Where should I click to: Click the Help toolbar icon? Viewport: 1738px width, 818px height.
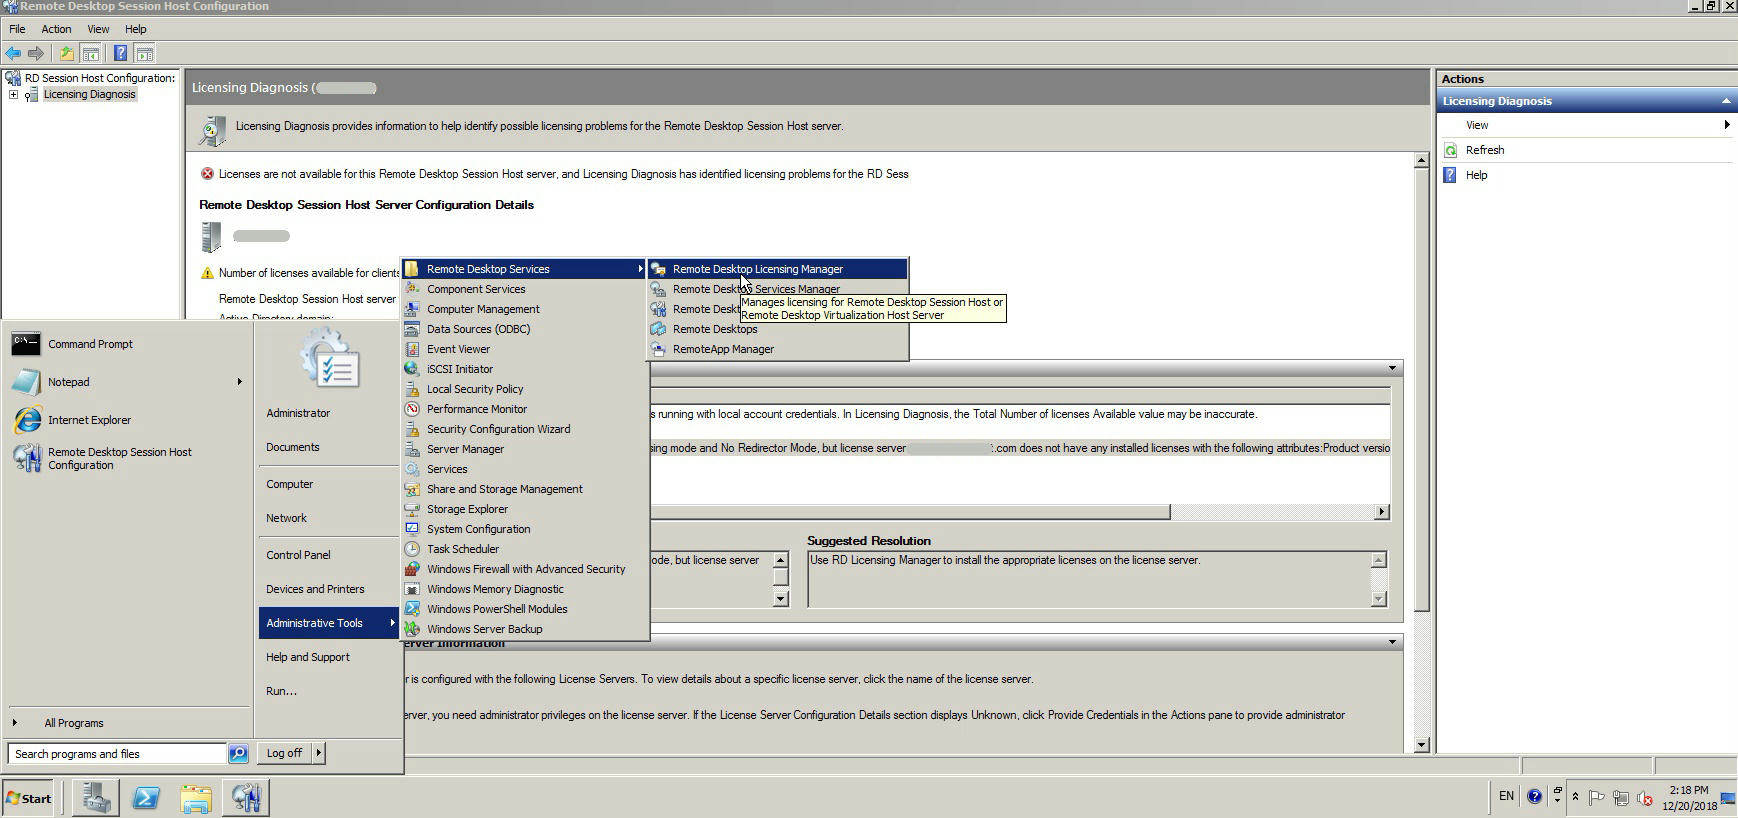[120, 53]
